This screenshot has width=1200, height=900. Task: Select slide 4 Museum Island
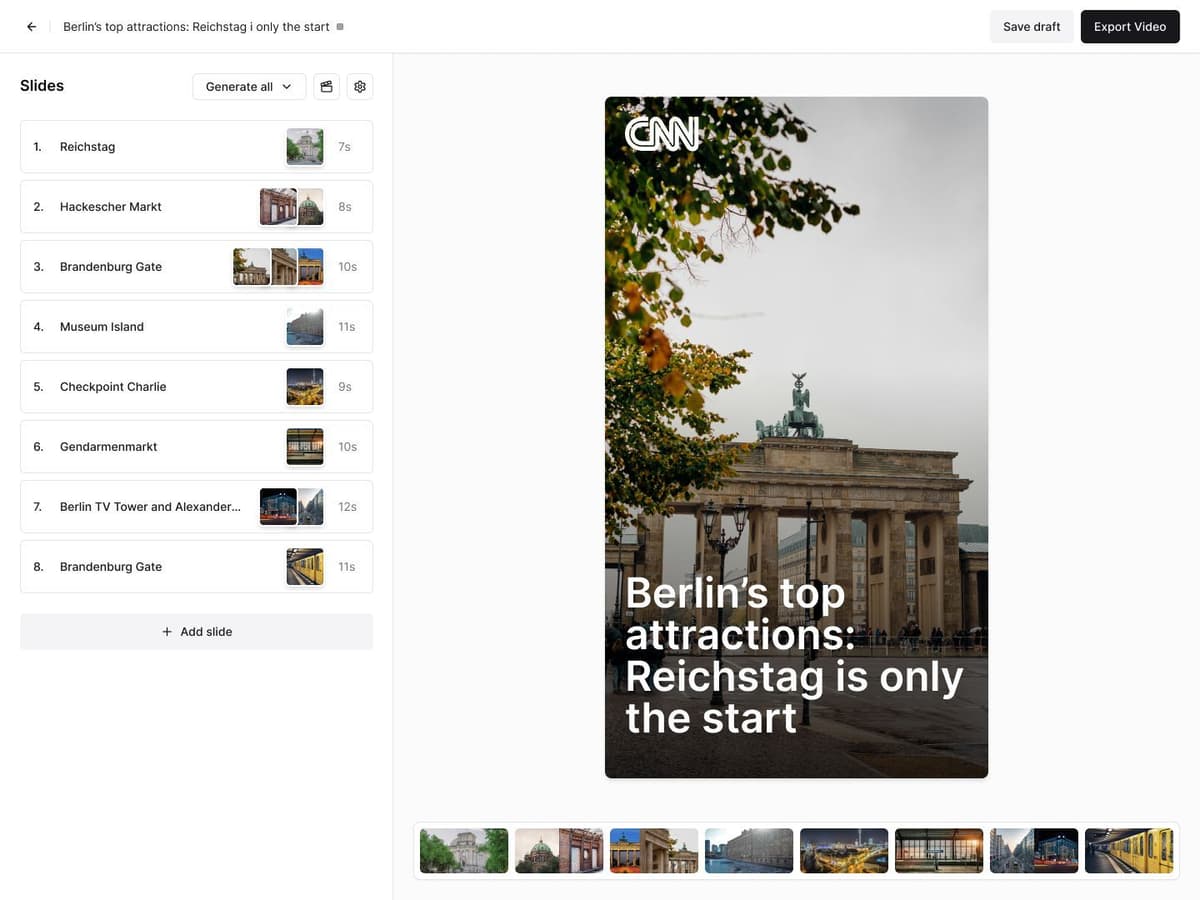point(196,327)
